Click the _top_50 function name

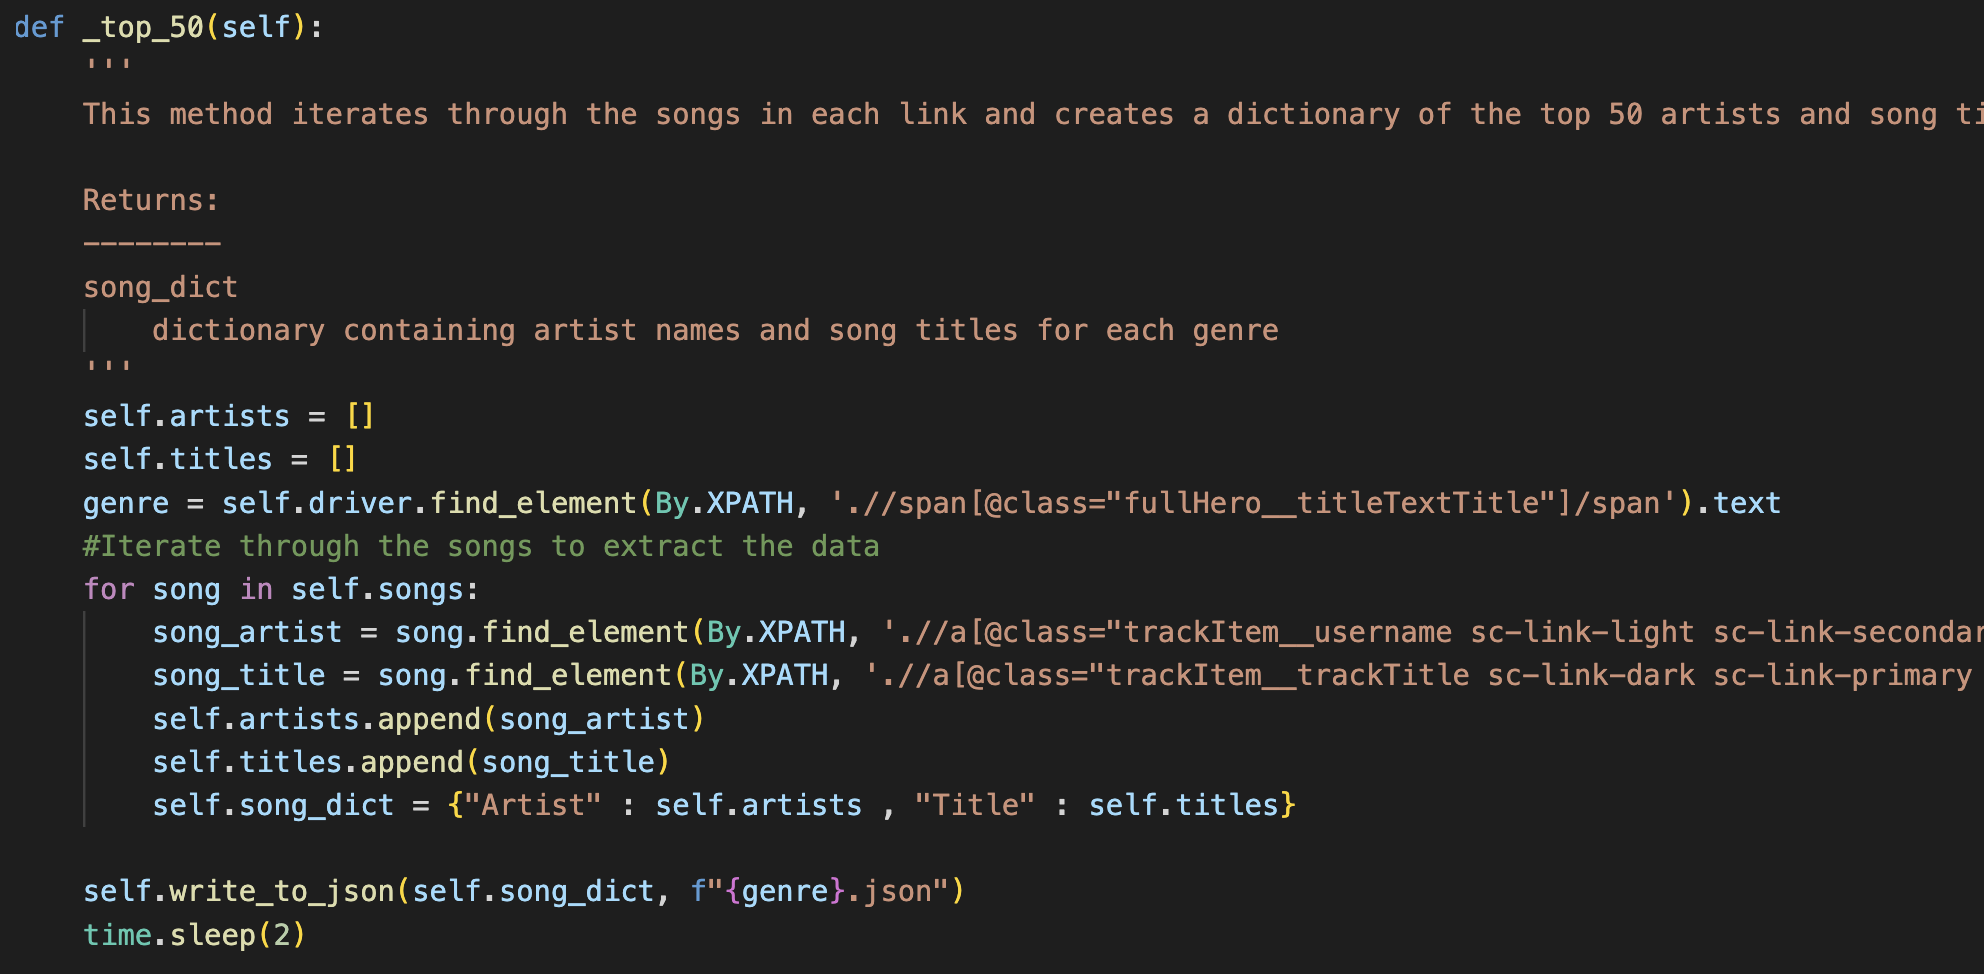pos(143,27)
